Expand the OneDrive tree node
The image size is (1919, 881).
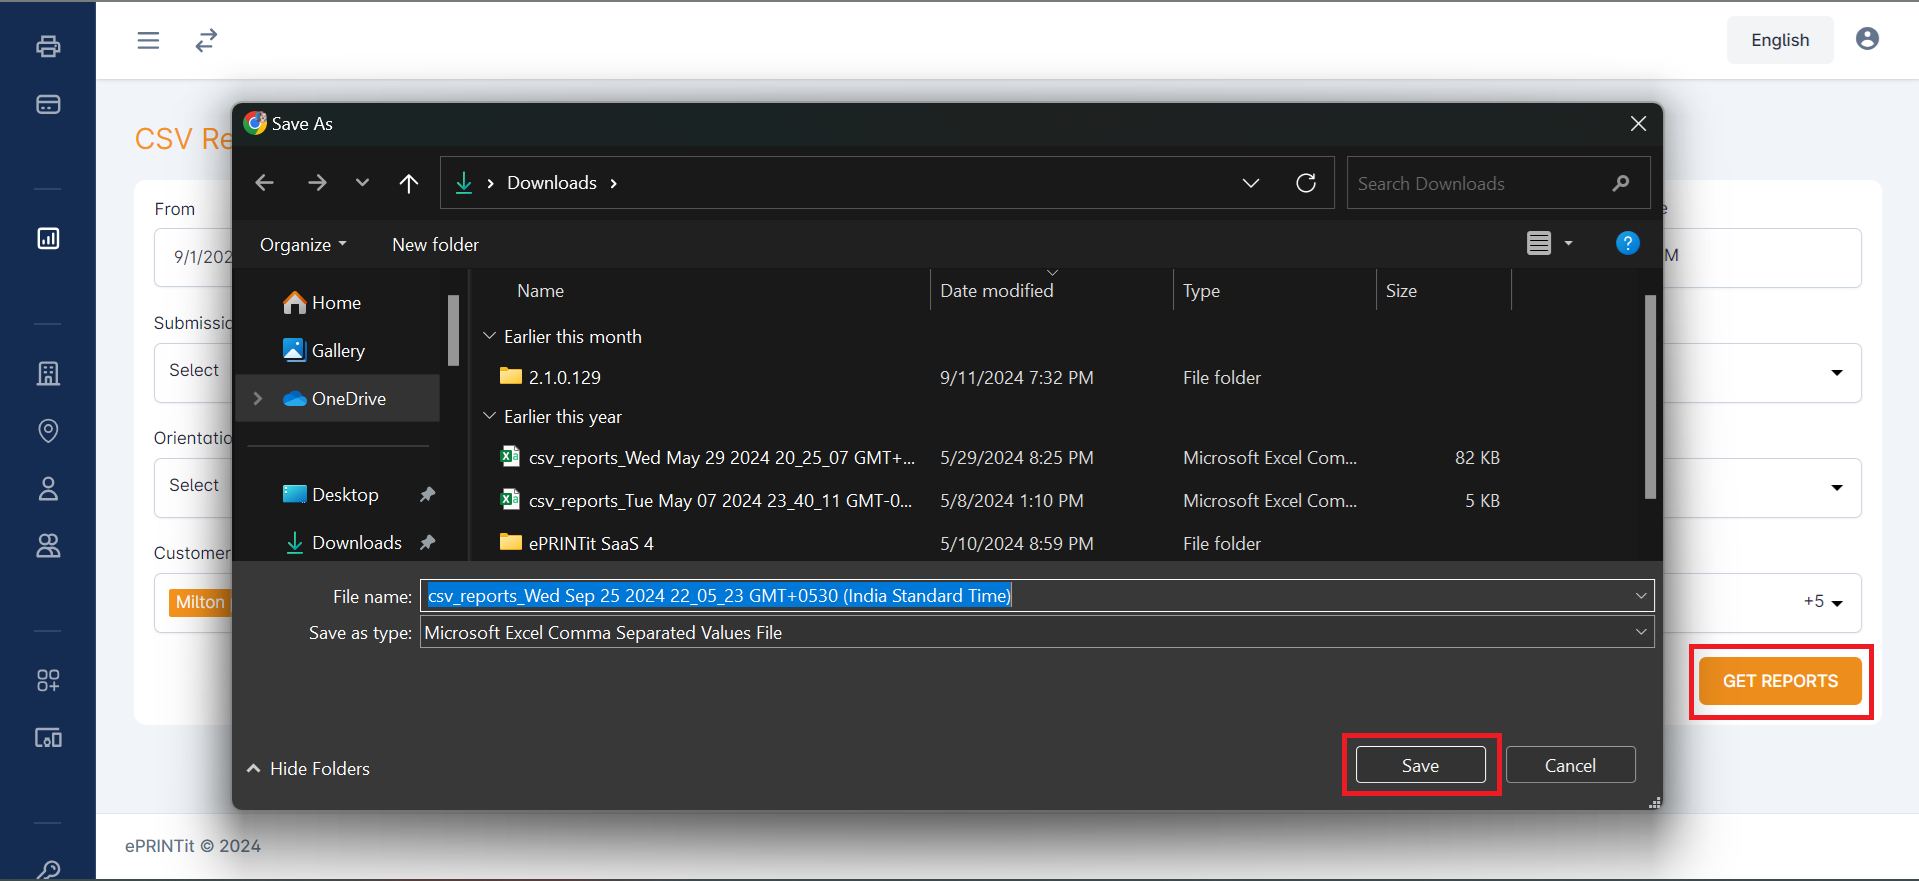pos(258,398)
